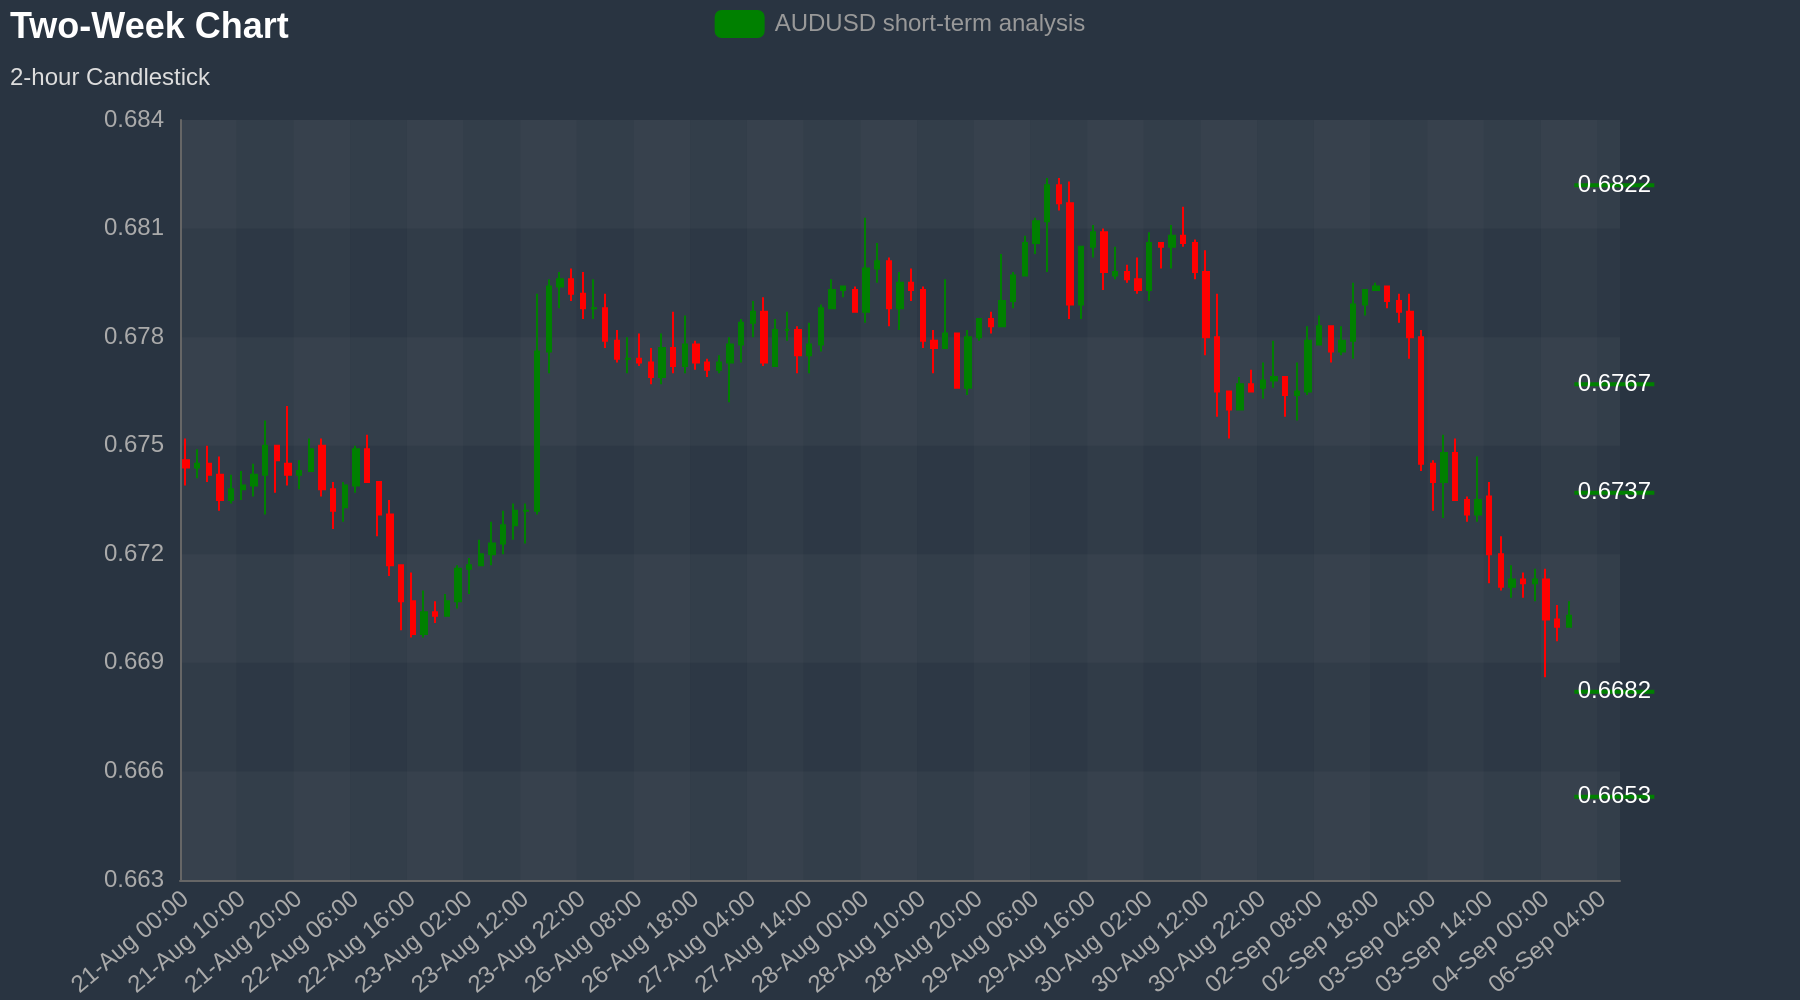Toggle the AUDUSD short-term analysis legend swatch
The image size is (1800, 1000).
(739, 24)
